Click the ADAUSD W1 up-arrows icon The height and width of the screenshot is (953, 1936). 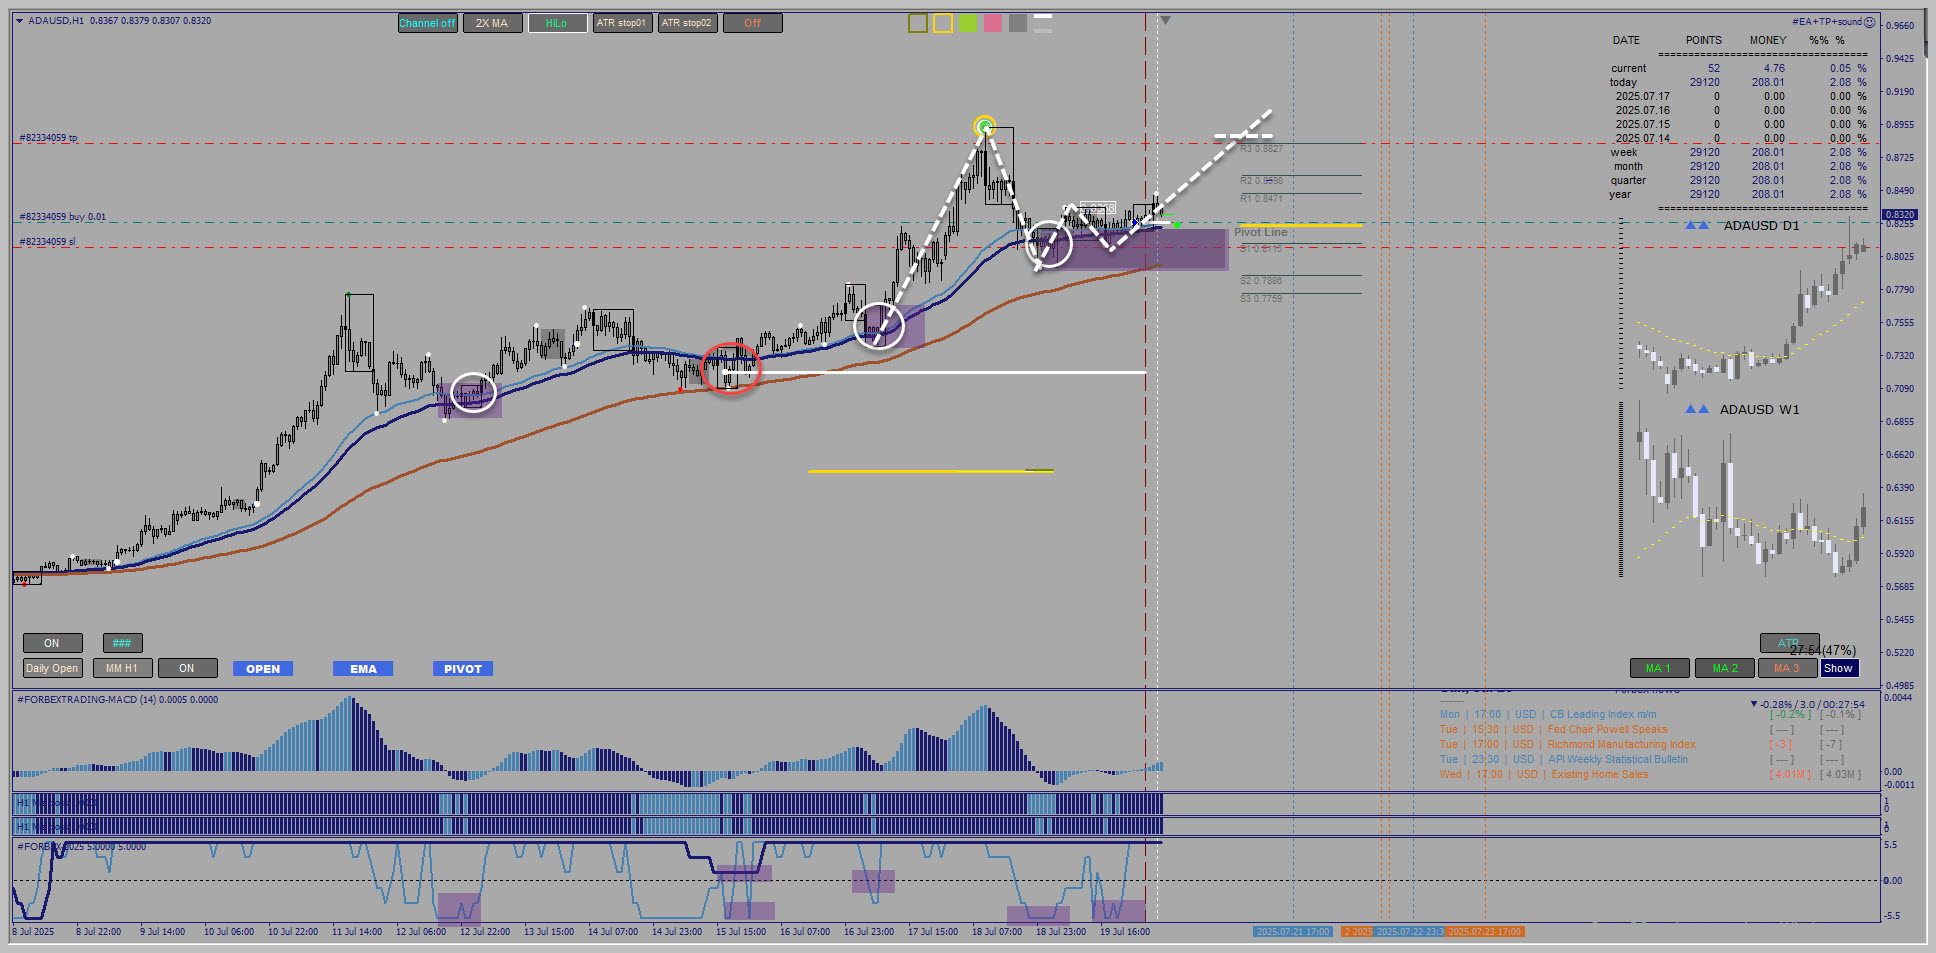pyautogui.click(x=1697, y=409)
